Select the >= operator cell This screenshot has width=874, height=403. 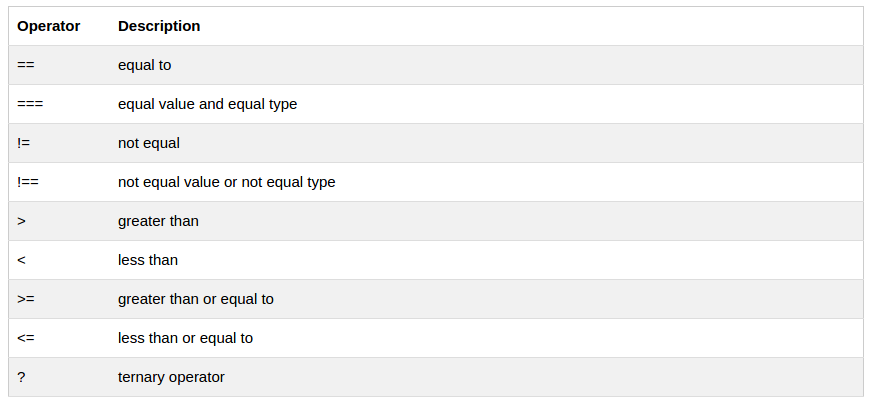point(26,299)
